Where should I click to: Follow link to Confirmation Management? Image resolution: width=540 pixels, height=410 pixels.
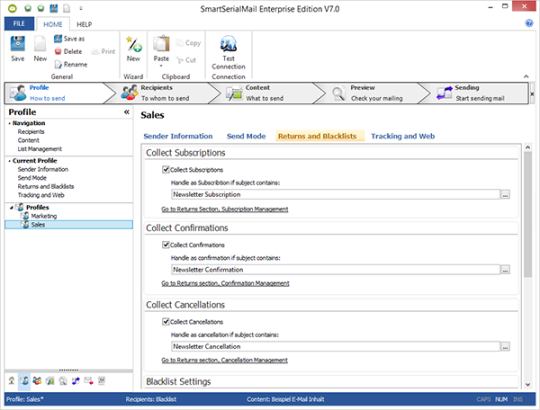pyautogui.click(x=225, y=283)
